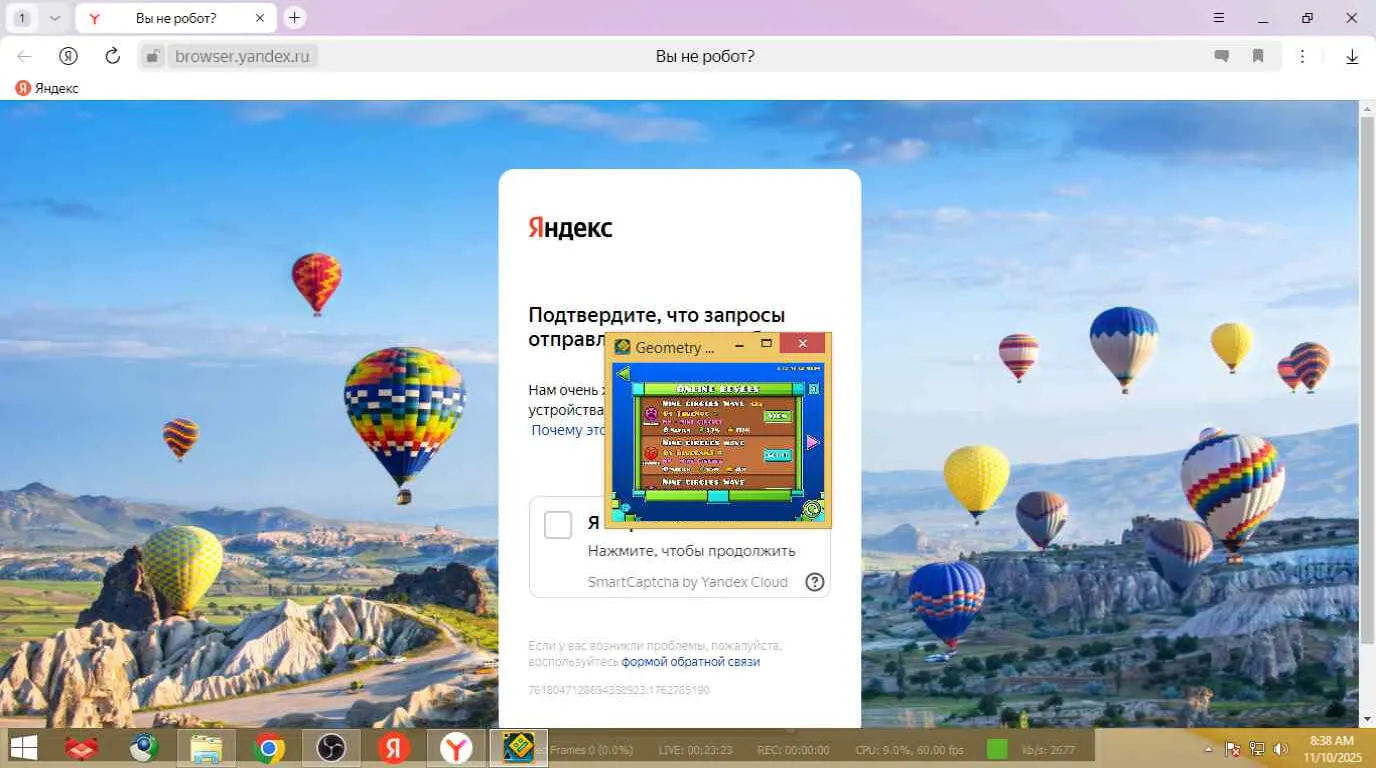The image size is (1376, 768).
Task: Launch Google Chrome from the taskbar
Action: click(268, 748)
